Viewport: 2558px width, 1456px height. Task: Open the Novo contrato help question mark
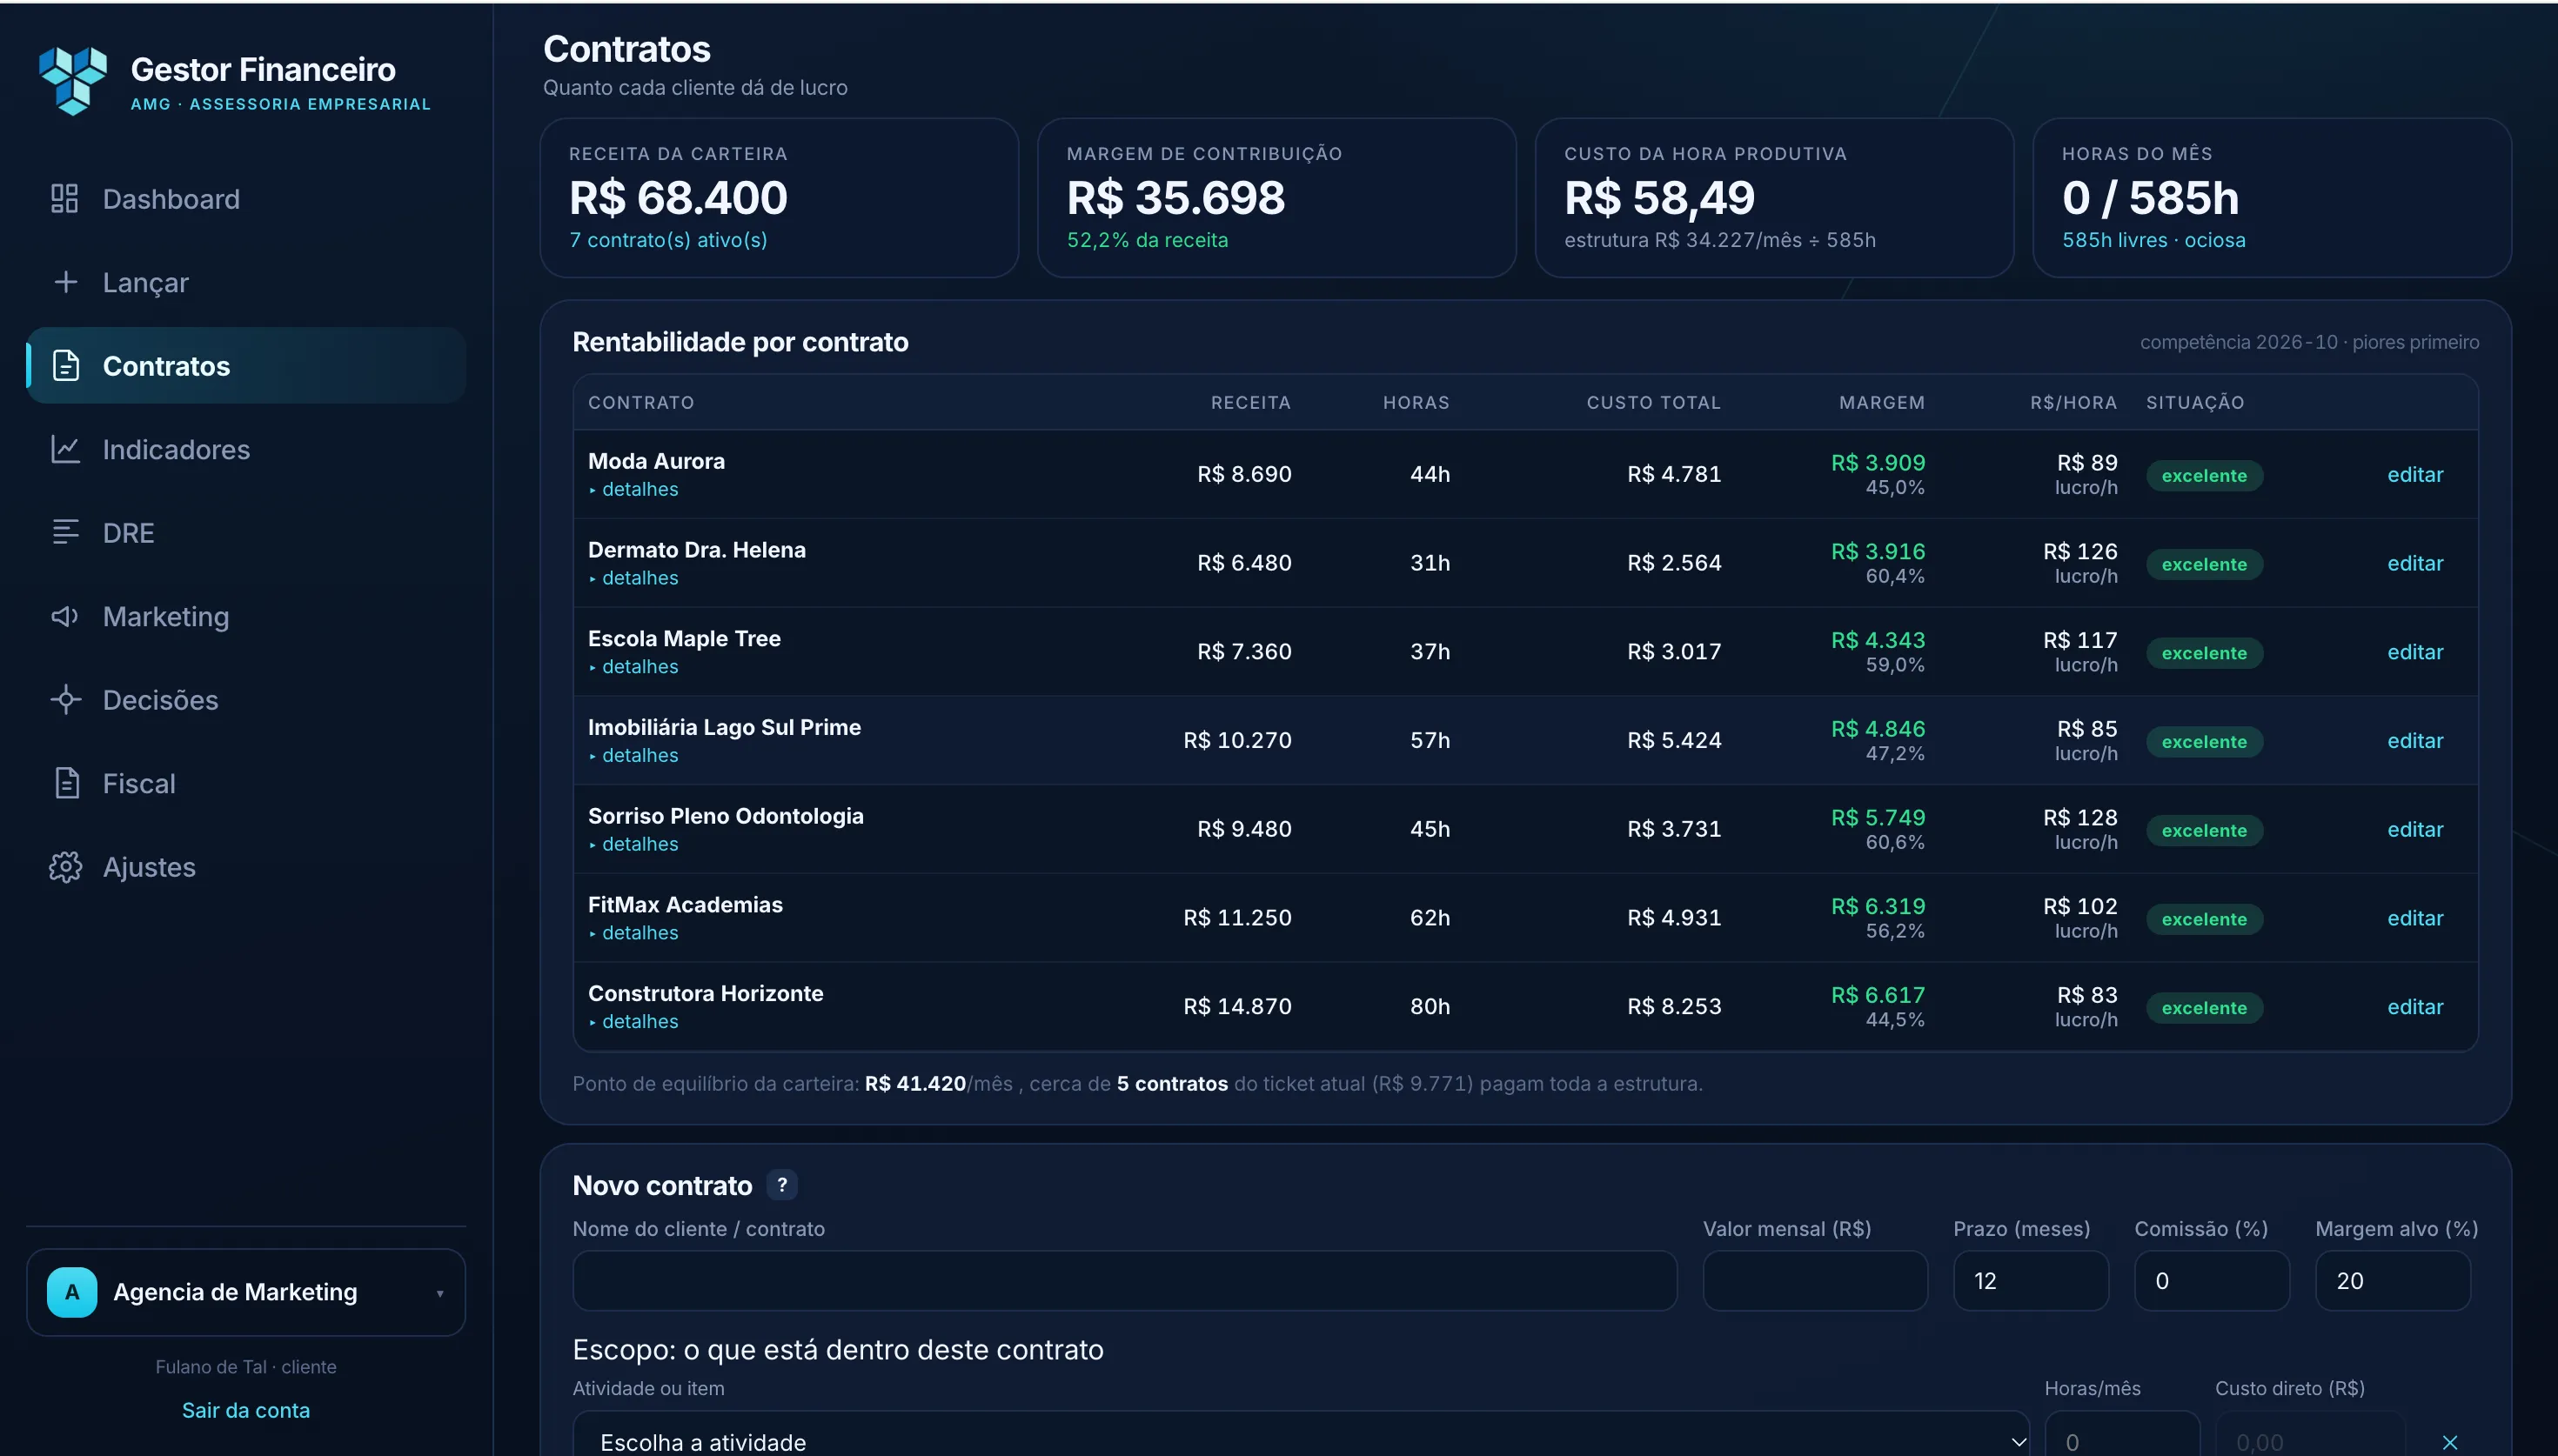tap(782, 1184)
